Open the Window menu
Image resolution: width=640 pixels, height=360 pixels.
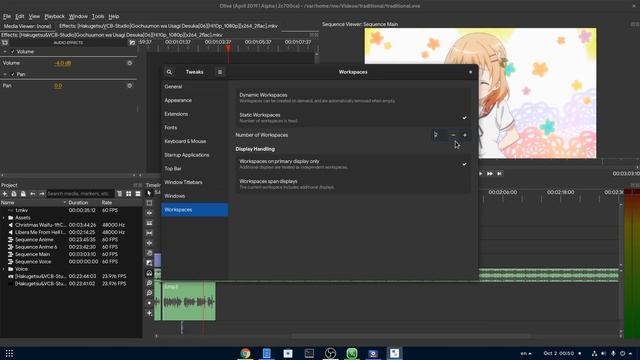tap(78, 16)
